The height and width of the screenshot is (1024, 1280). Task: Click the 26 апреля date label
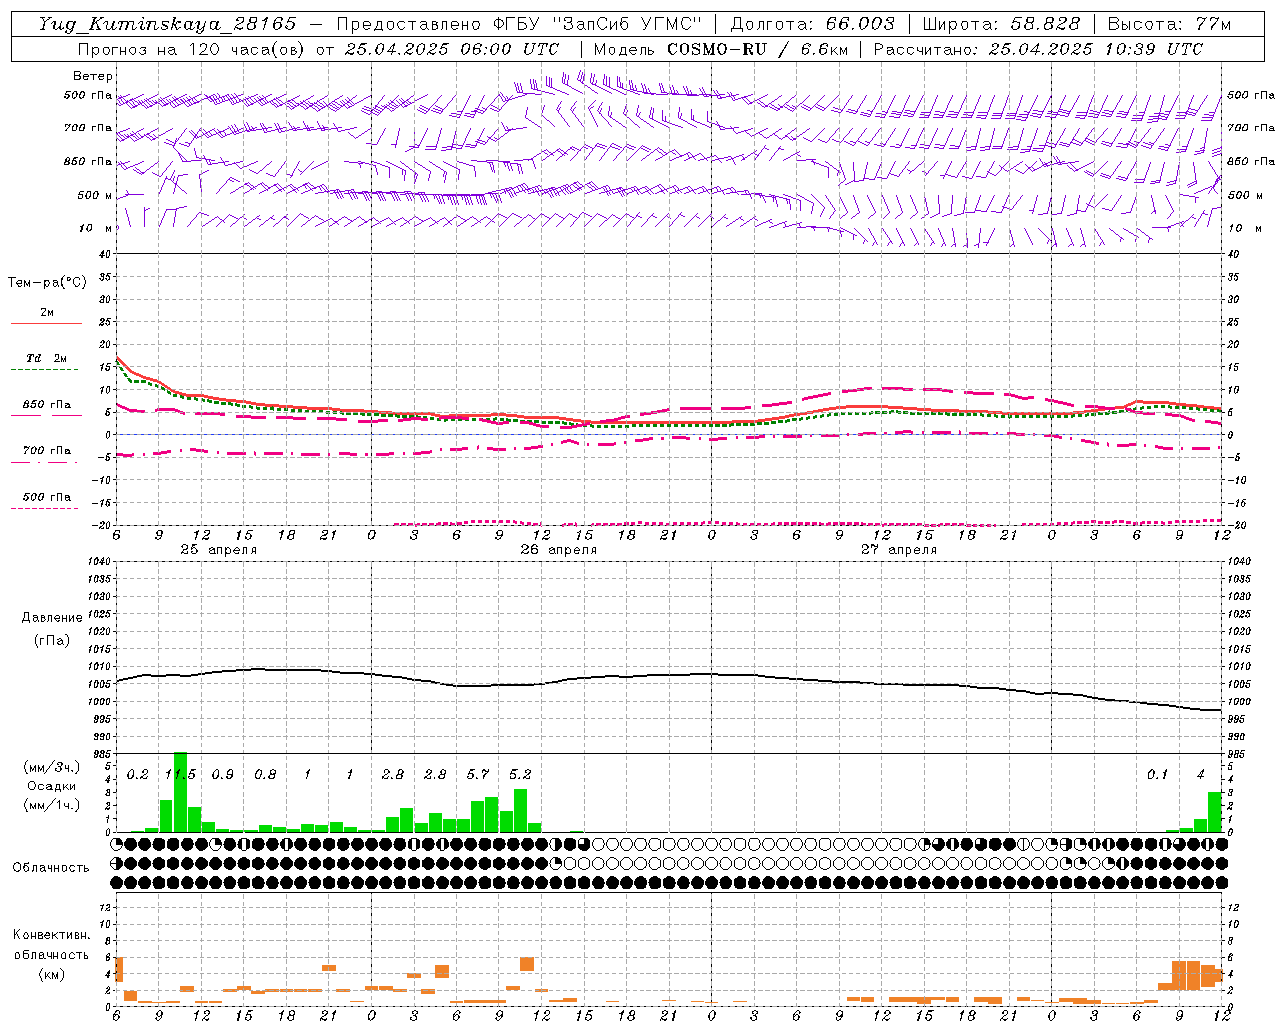pos(558,550)
